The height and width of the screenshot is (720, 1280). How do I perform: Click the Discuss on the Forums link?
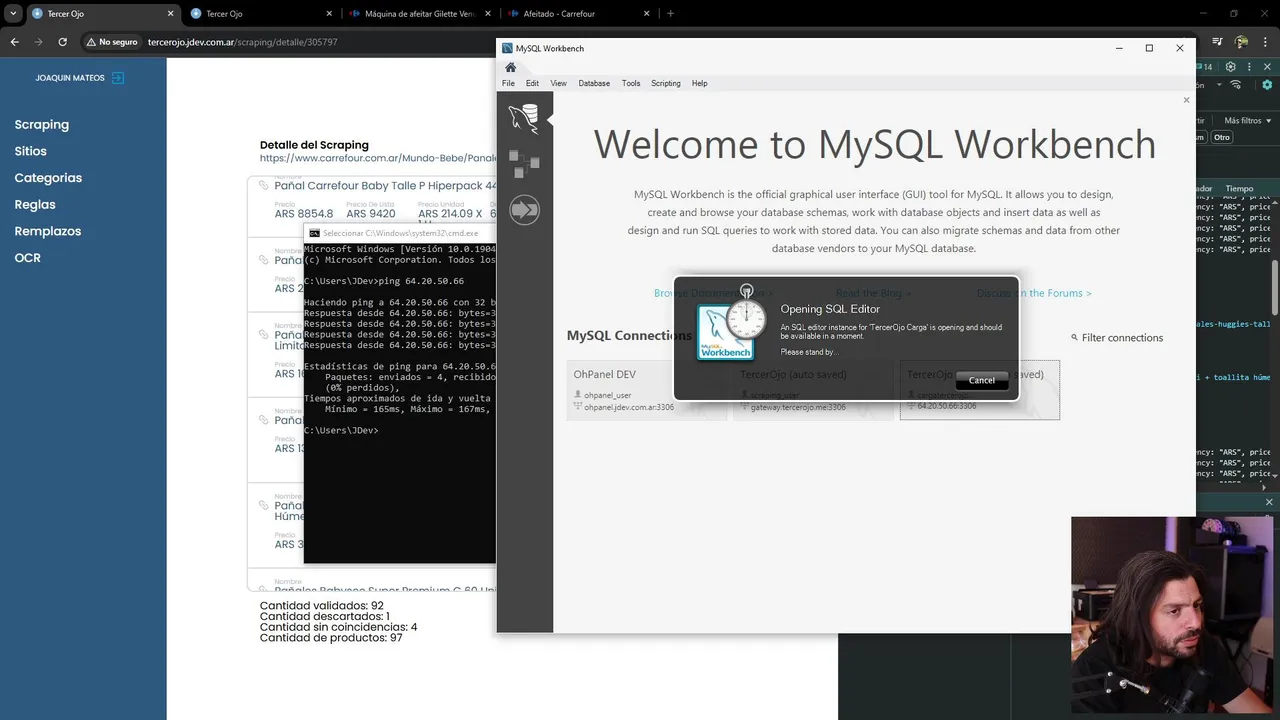1034,293
